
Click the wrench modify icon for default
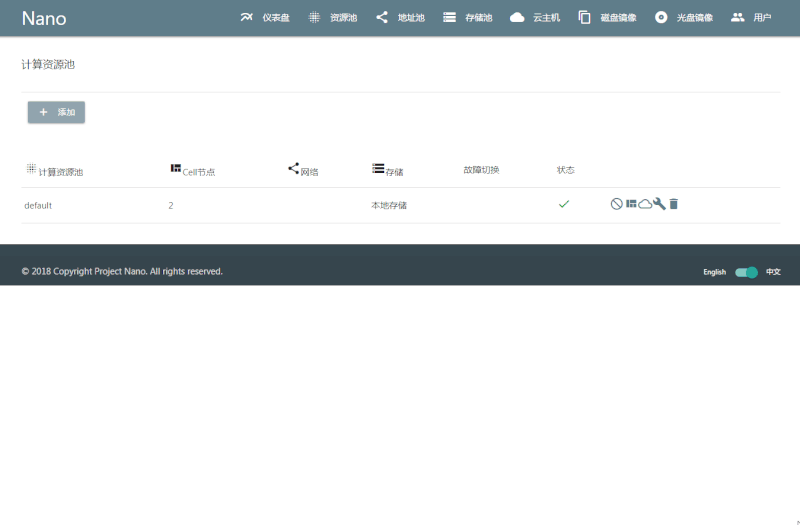659,204
